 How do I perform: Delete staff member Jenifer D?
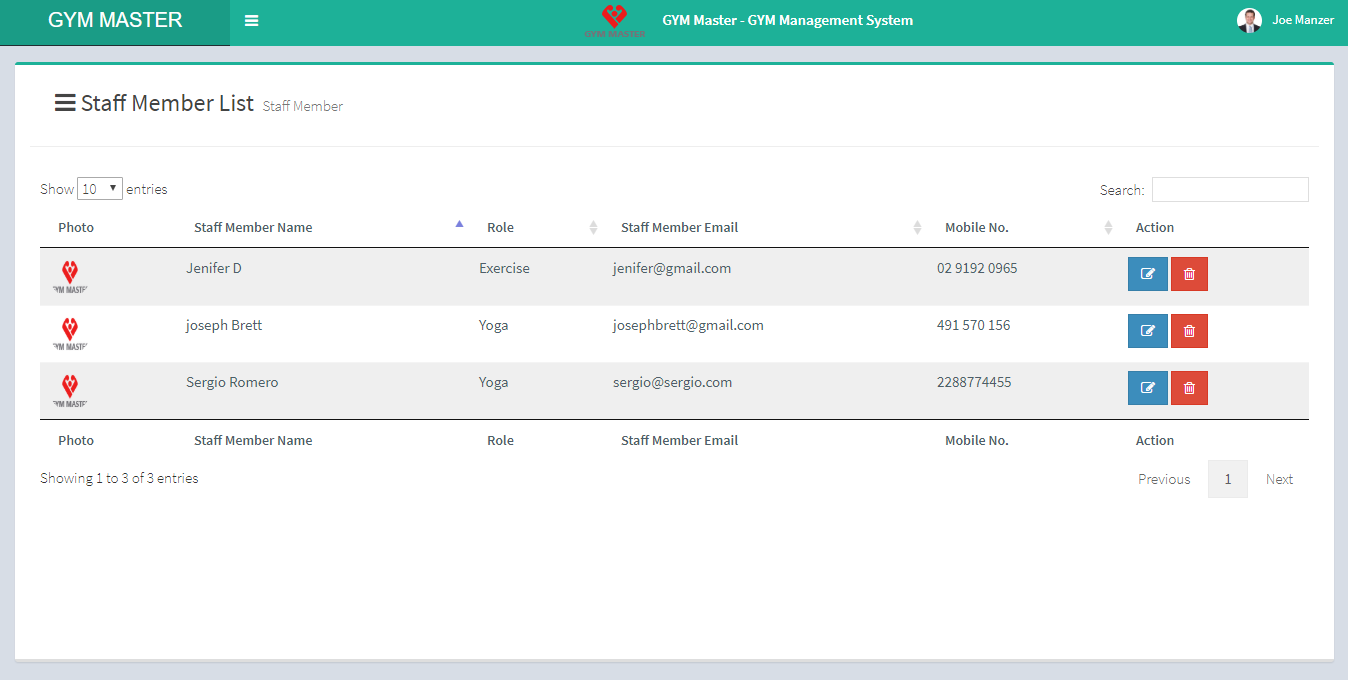coord(1189,274)
